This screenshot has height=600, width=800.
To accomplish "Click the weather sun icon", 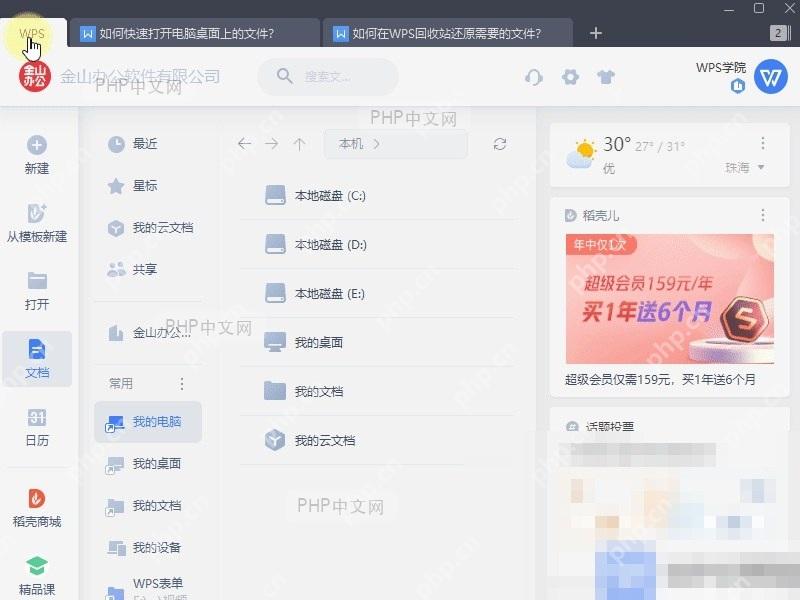I will 581,153.
